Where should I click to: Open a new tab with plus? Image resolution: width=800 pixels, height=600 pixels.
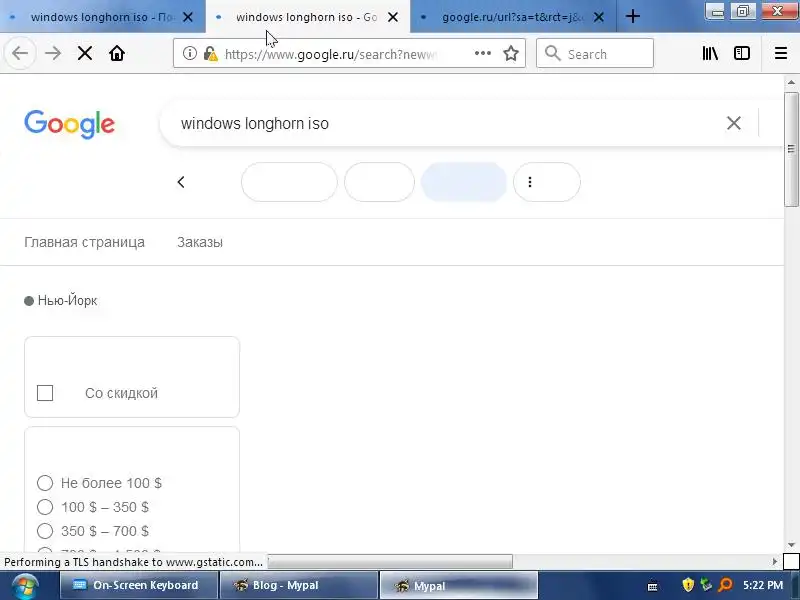click(633, 16)
